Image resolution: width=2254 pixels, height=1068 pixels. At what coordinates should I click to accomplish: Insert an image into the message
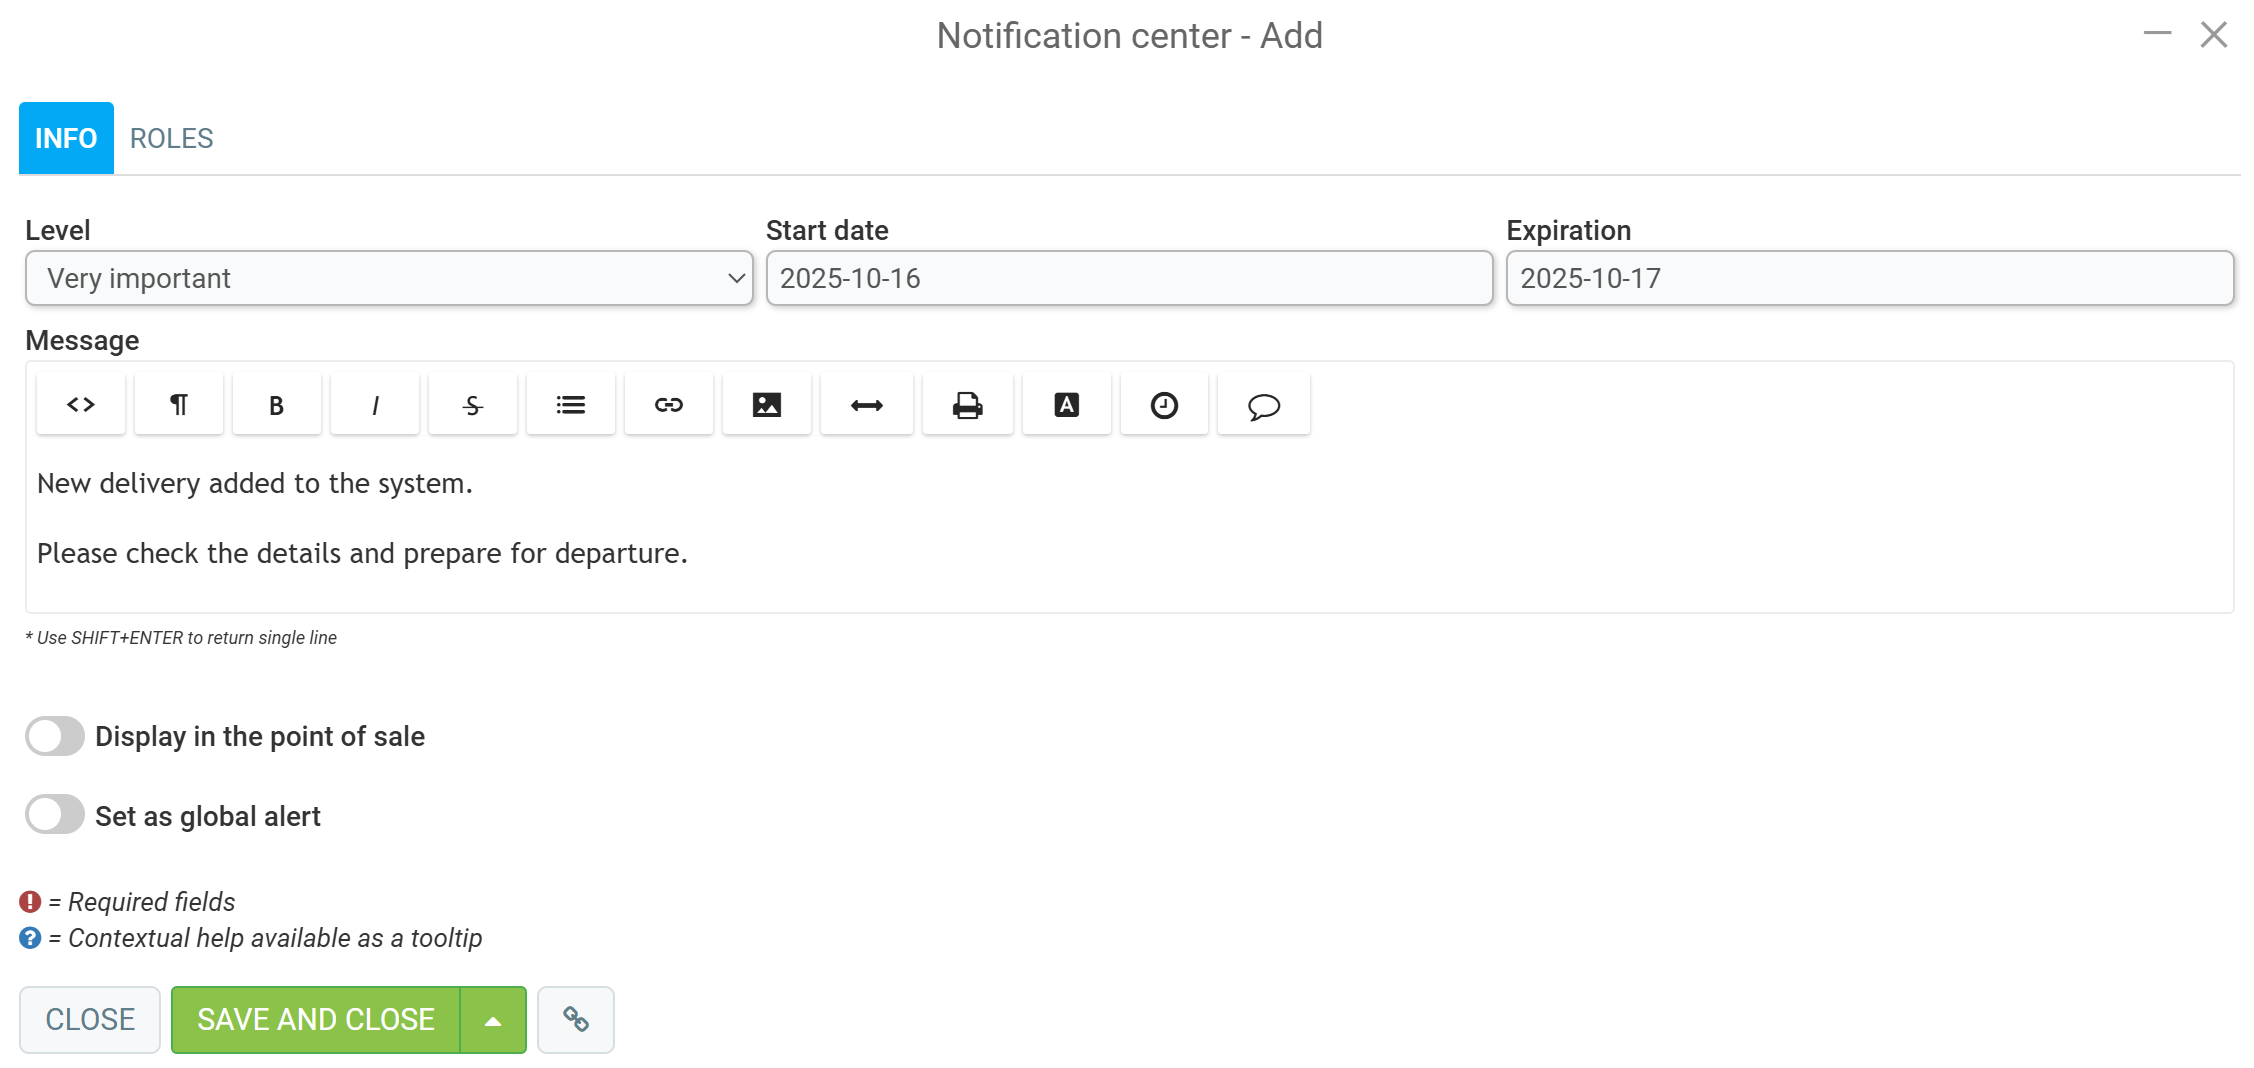(x=767, y=404)
